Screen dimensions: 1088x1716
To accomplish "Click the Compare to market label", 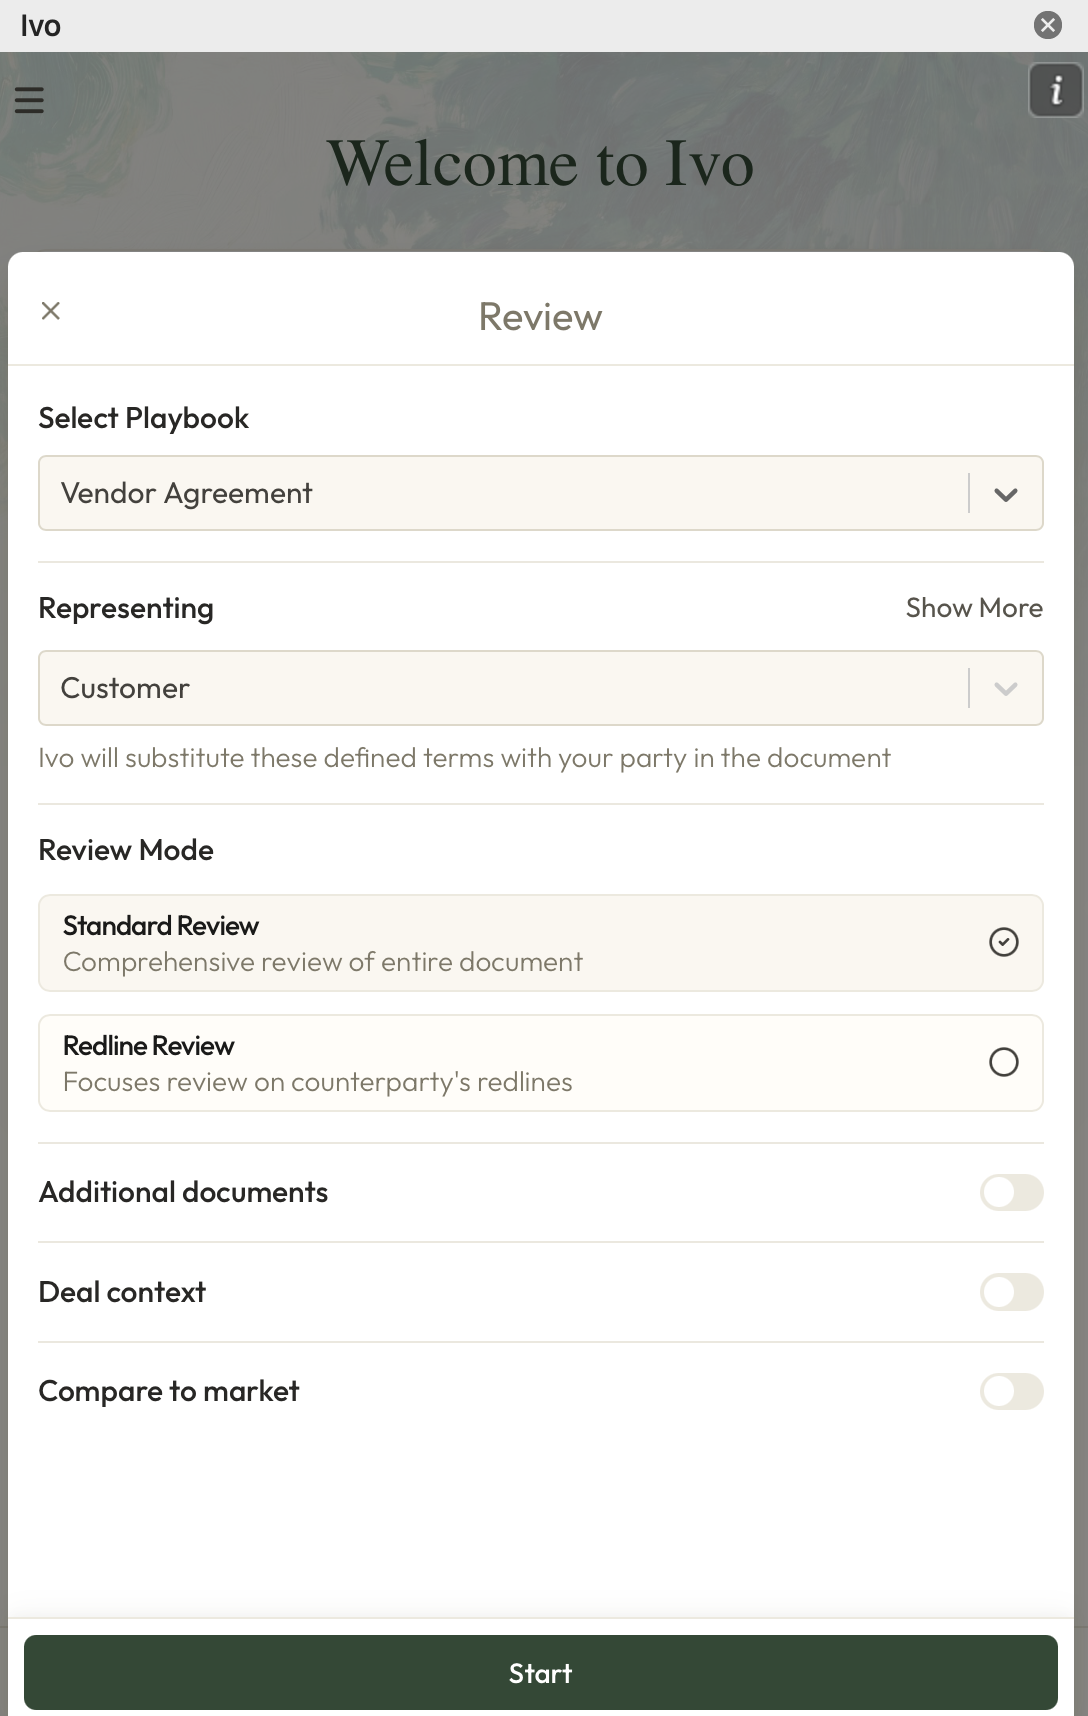I will [169, 1391].
